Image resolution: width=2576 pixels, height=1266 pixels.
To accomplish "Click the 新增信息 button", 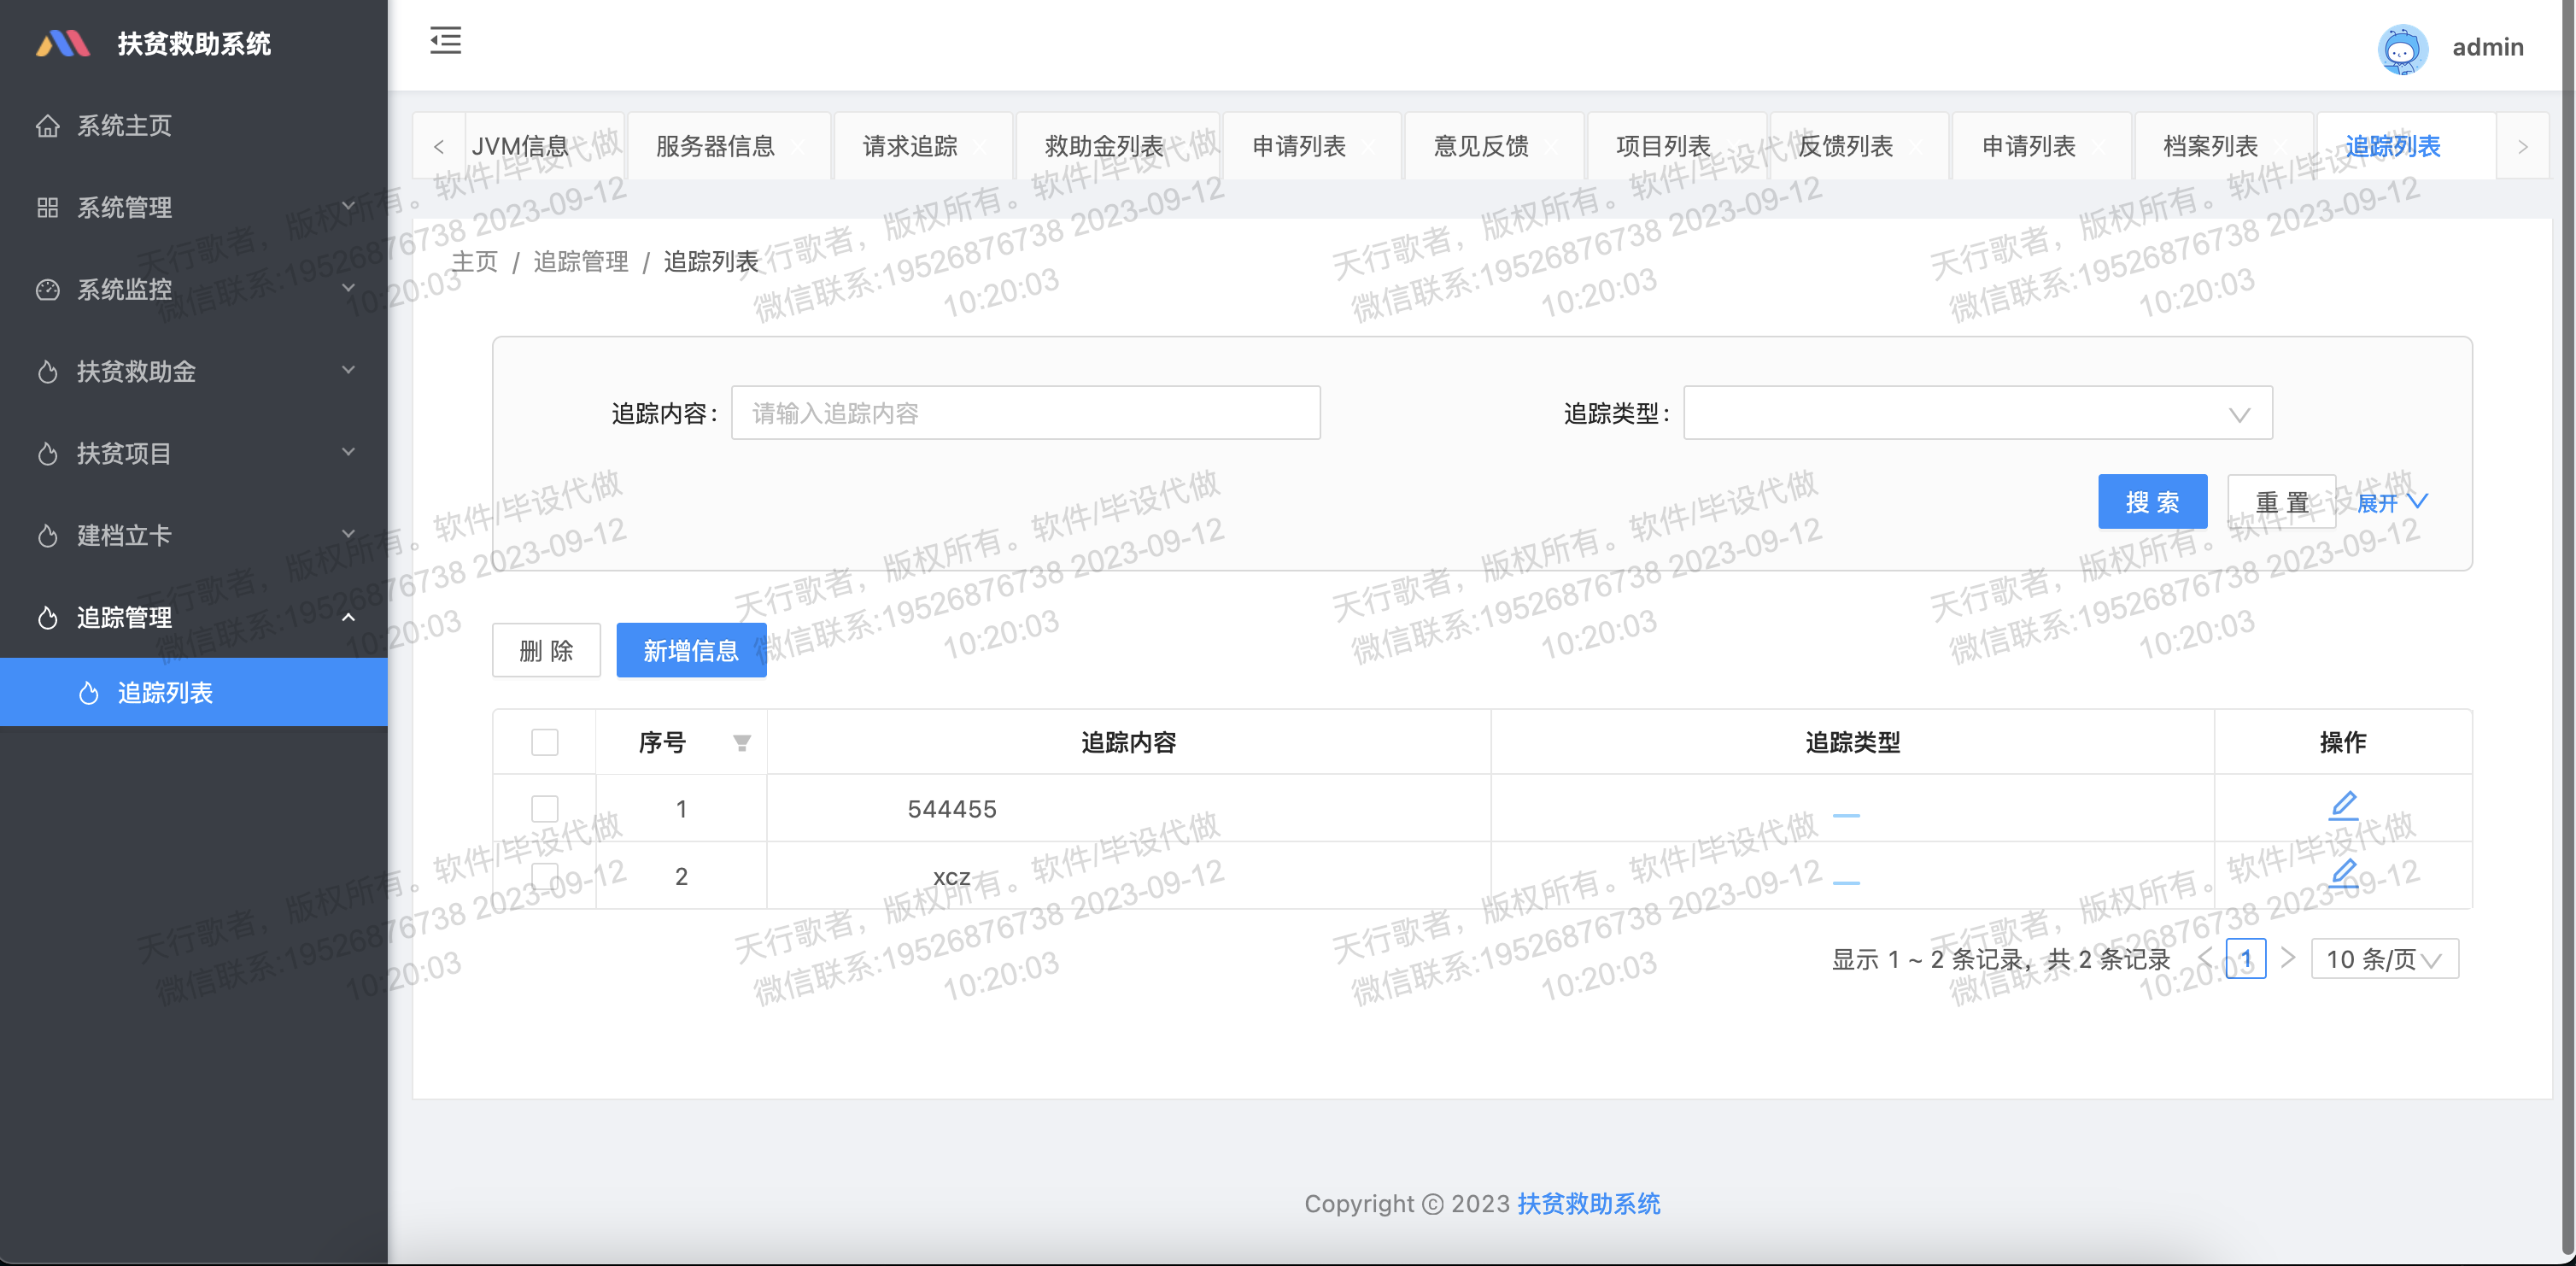I will point(690,651).
